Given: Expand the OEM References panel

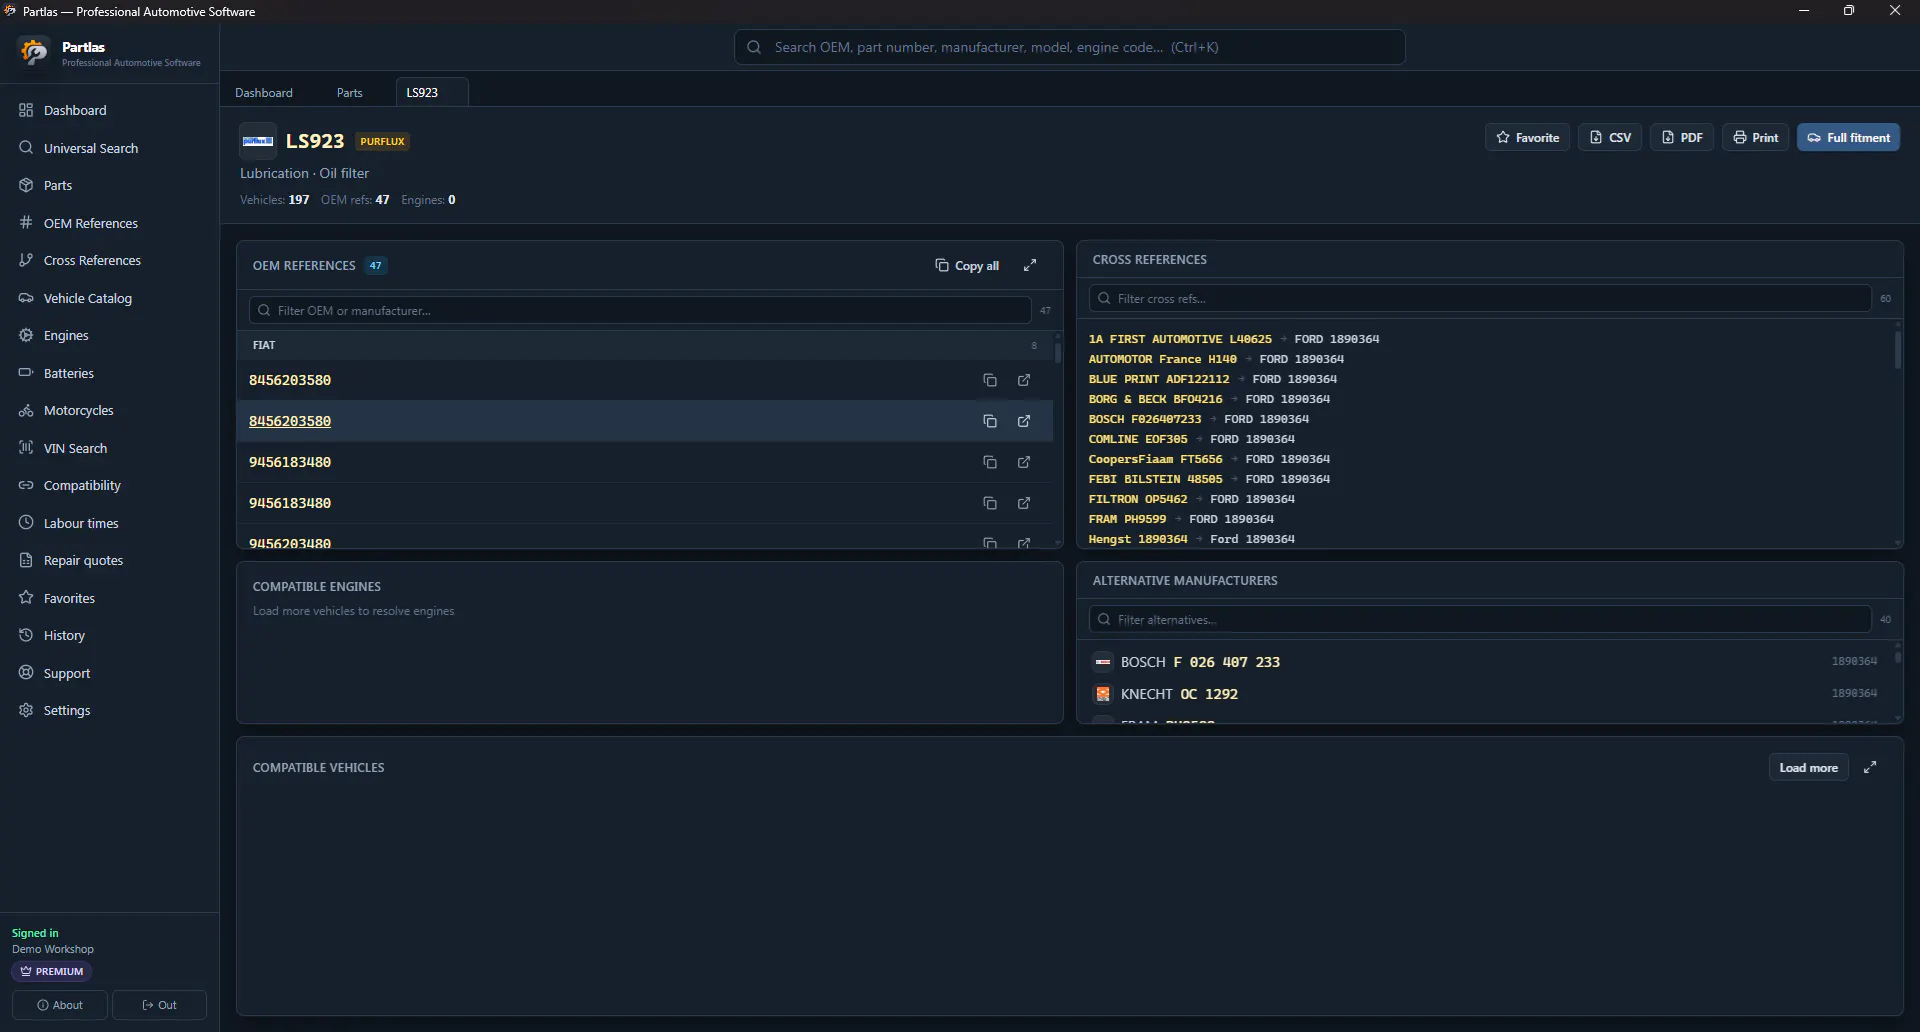Looking at the screenshot, I should (1030, 265).
